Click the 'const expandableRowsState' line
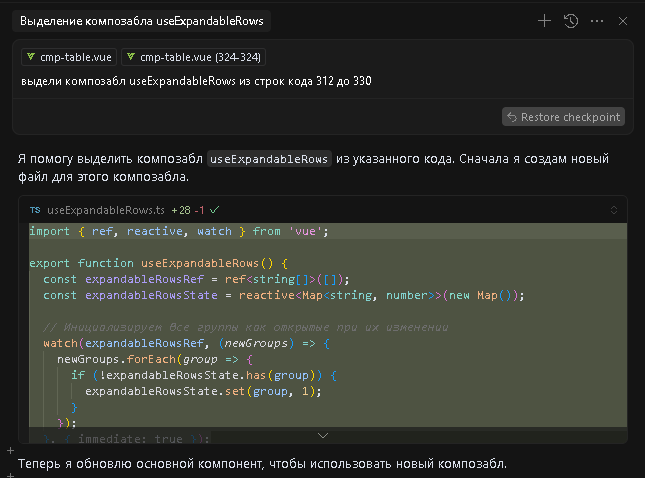Screen dimensions: 645x478 (x=284, y=295)
